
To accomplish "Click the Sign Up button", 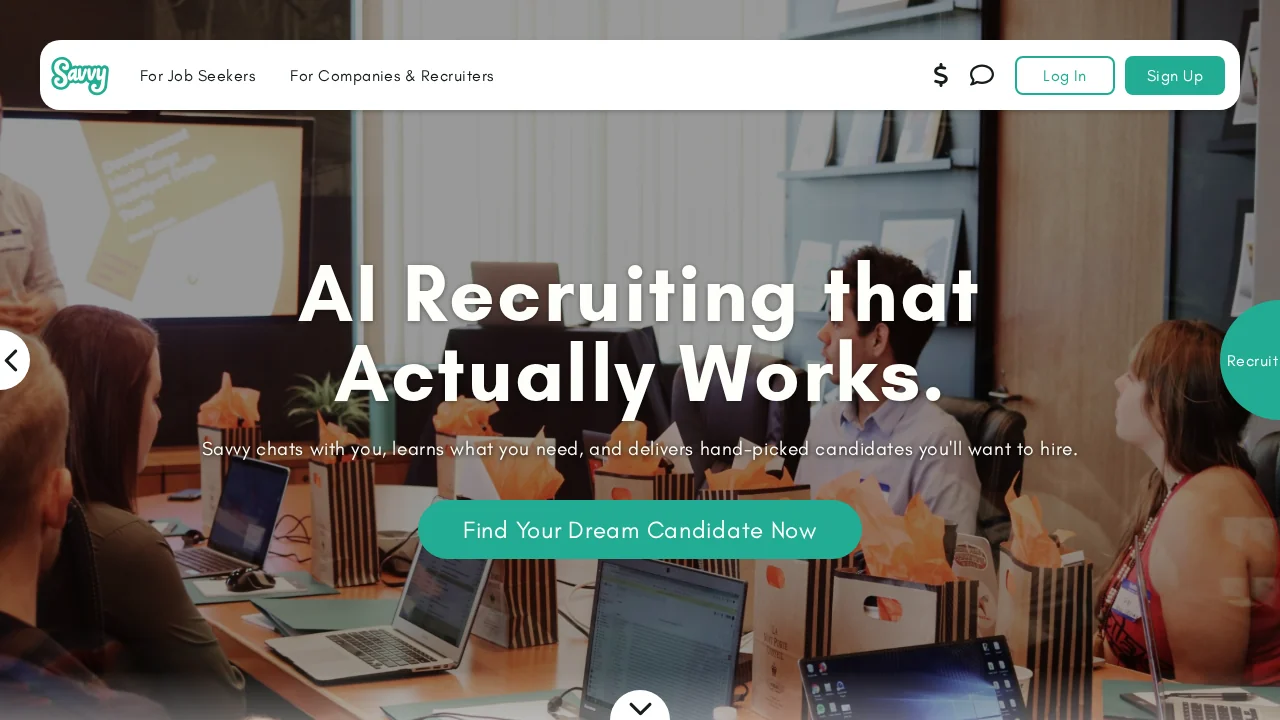I will 1175,76.
